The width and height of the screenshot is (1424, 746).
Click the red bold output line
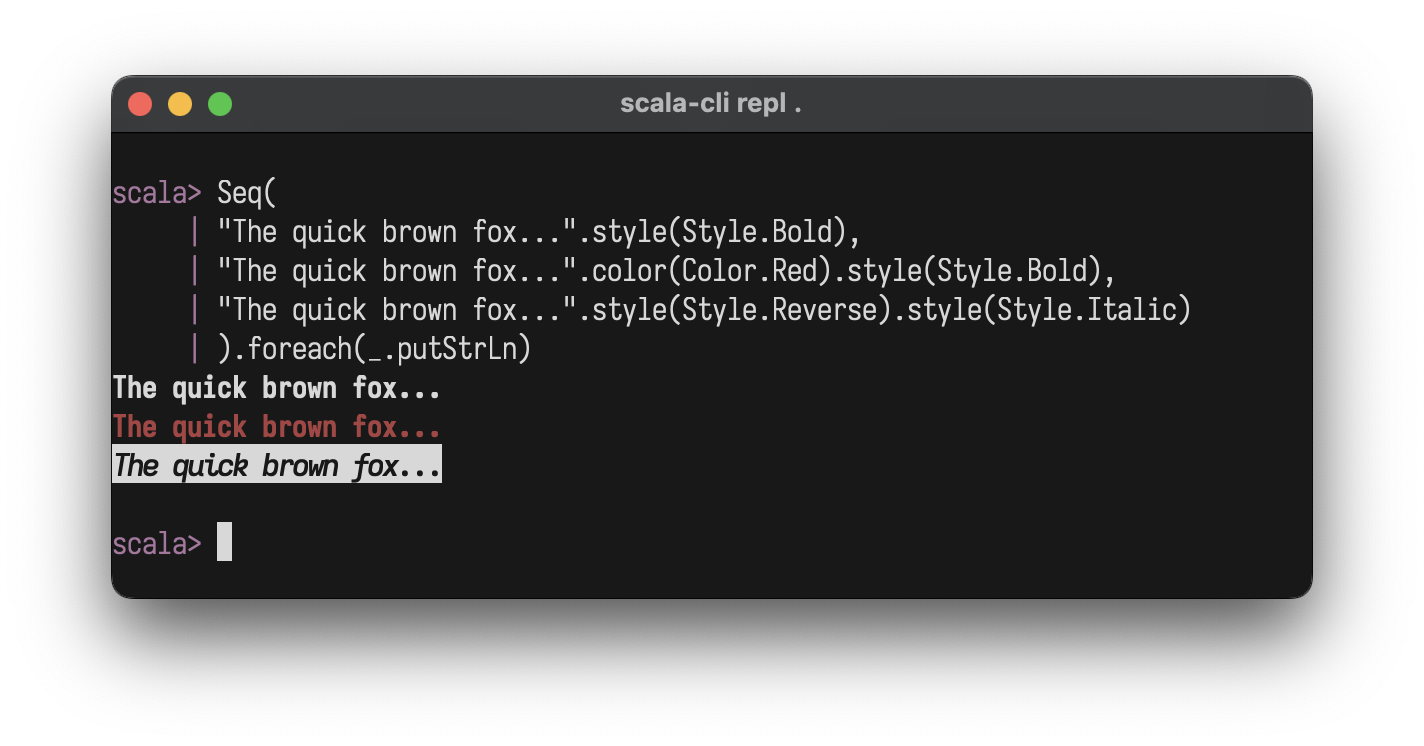point(276,427)
